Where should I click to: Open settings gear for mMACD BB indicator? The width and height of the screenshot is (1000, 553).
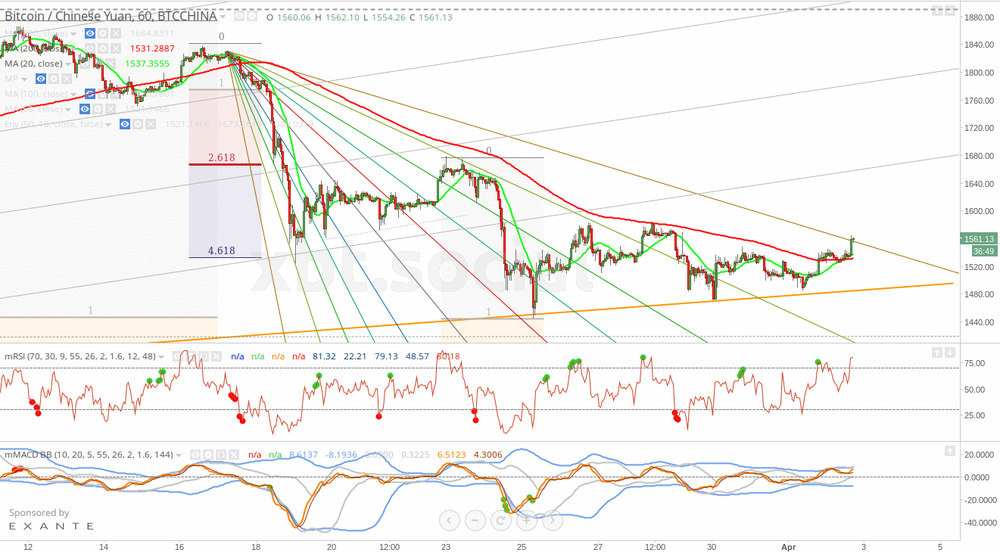208,455
